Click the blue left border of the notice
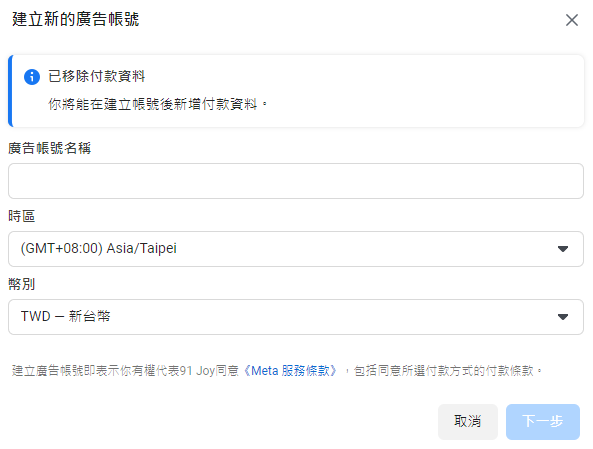Screen dimensions: 593x449 click(11, 91)
